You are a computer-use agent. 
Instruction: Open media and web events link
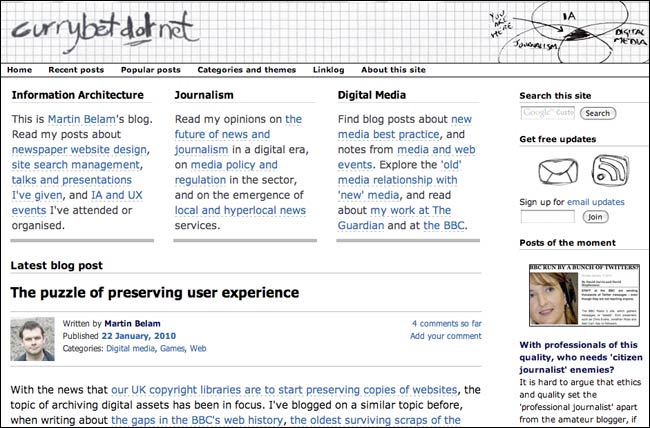[x=406, y=157]
